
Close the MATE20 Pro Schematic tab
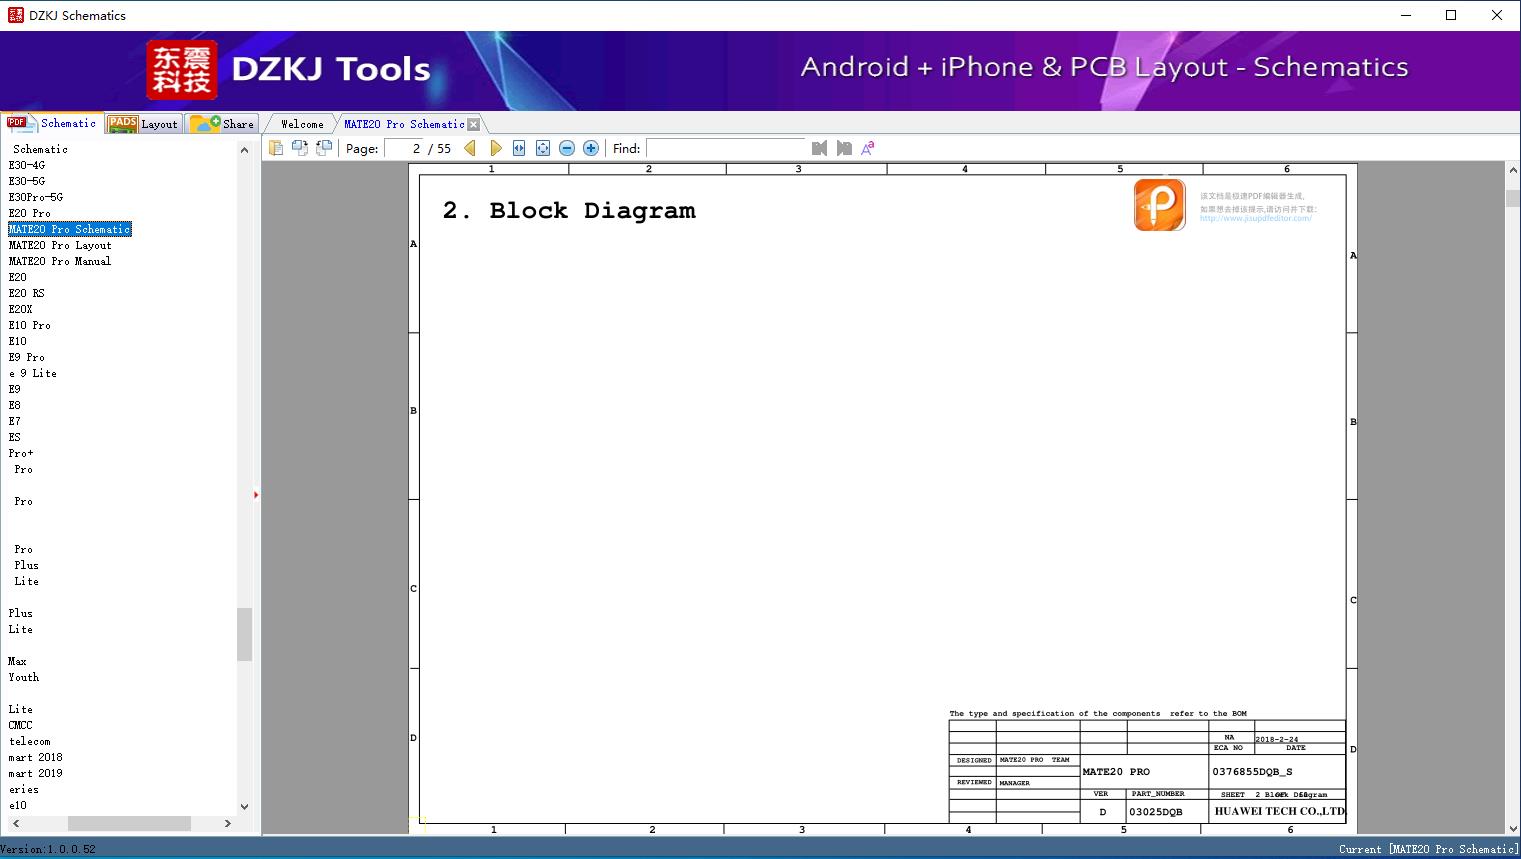click(x=474, y=125)
